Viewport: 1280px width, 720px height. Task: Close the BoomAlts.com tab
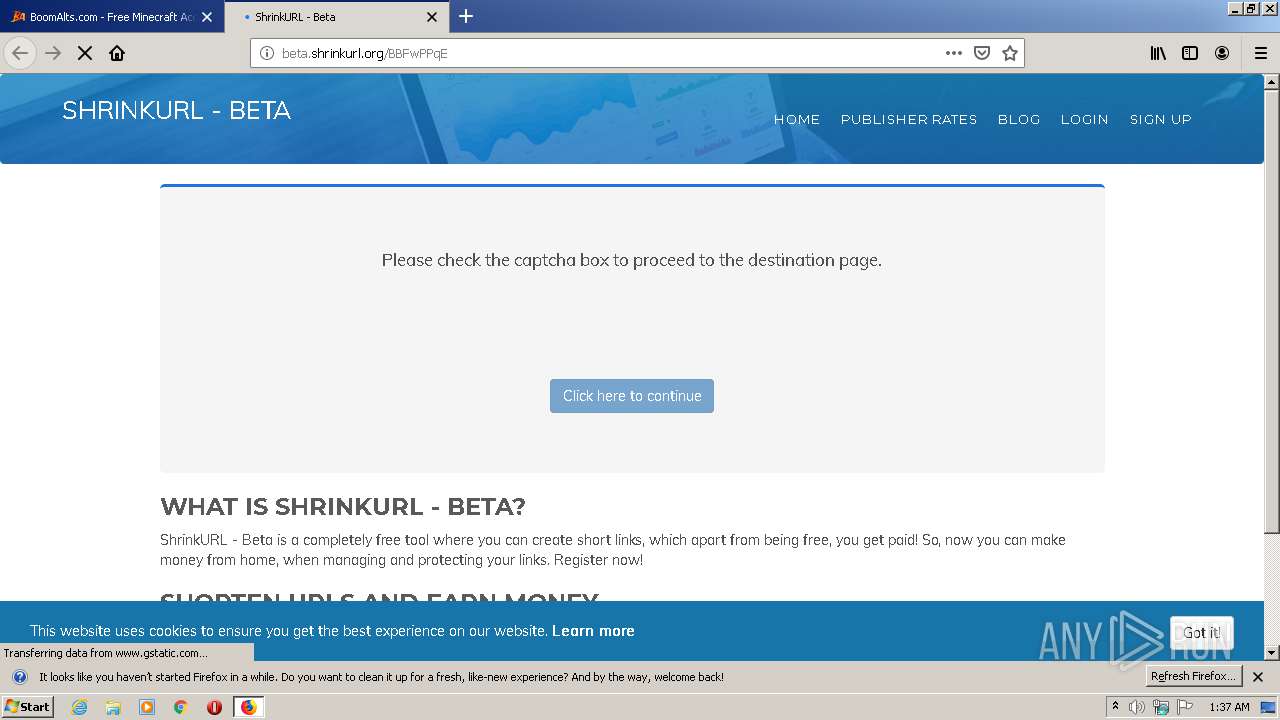(x=207, y=17)
